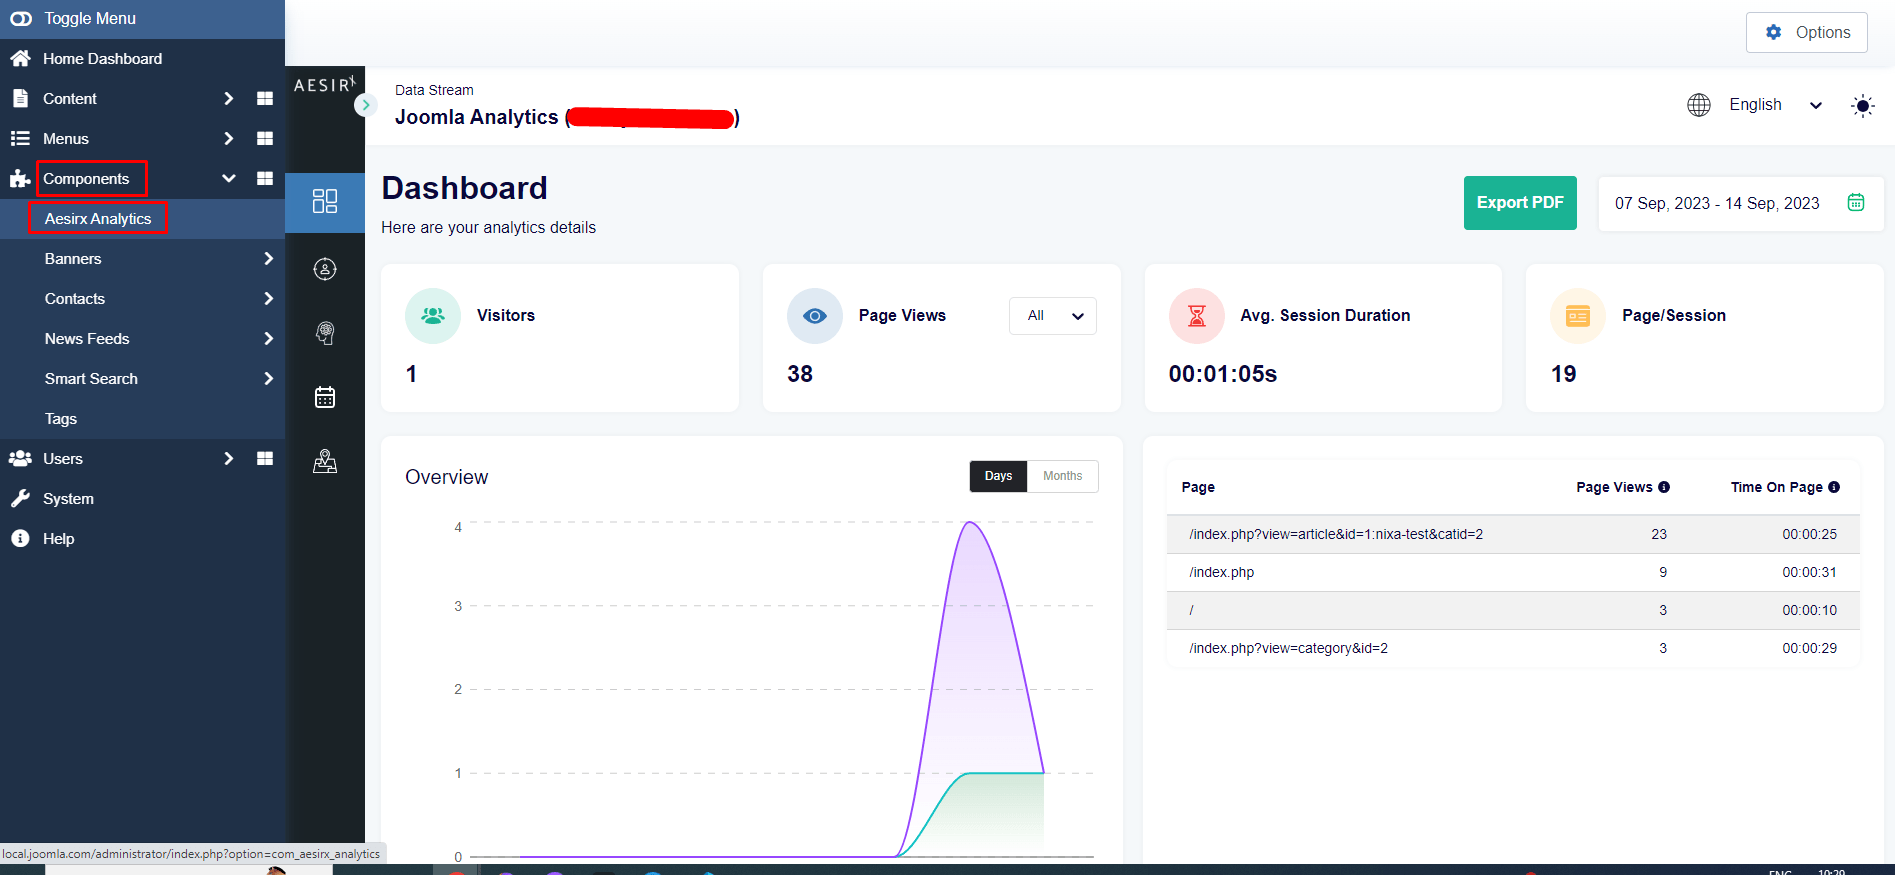
Task: Switch Overview chart to Months
Action: pos(1062,476)
